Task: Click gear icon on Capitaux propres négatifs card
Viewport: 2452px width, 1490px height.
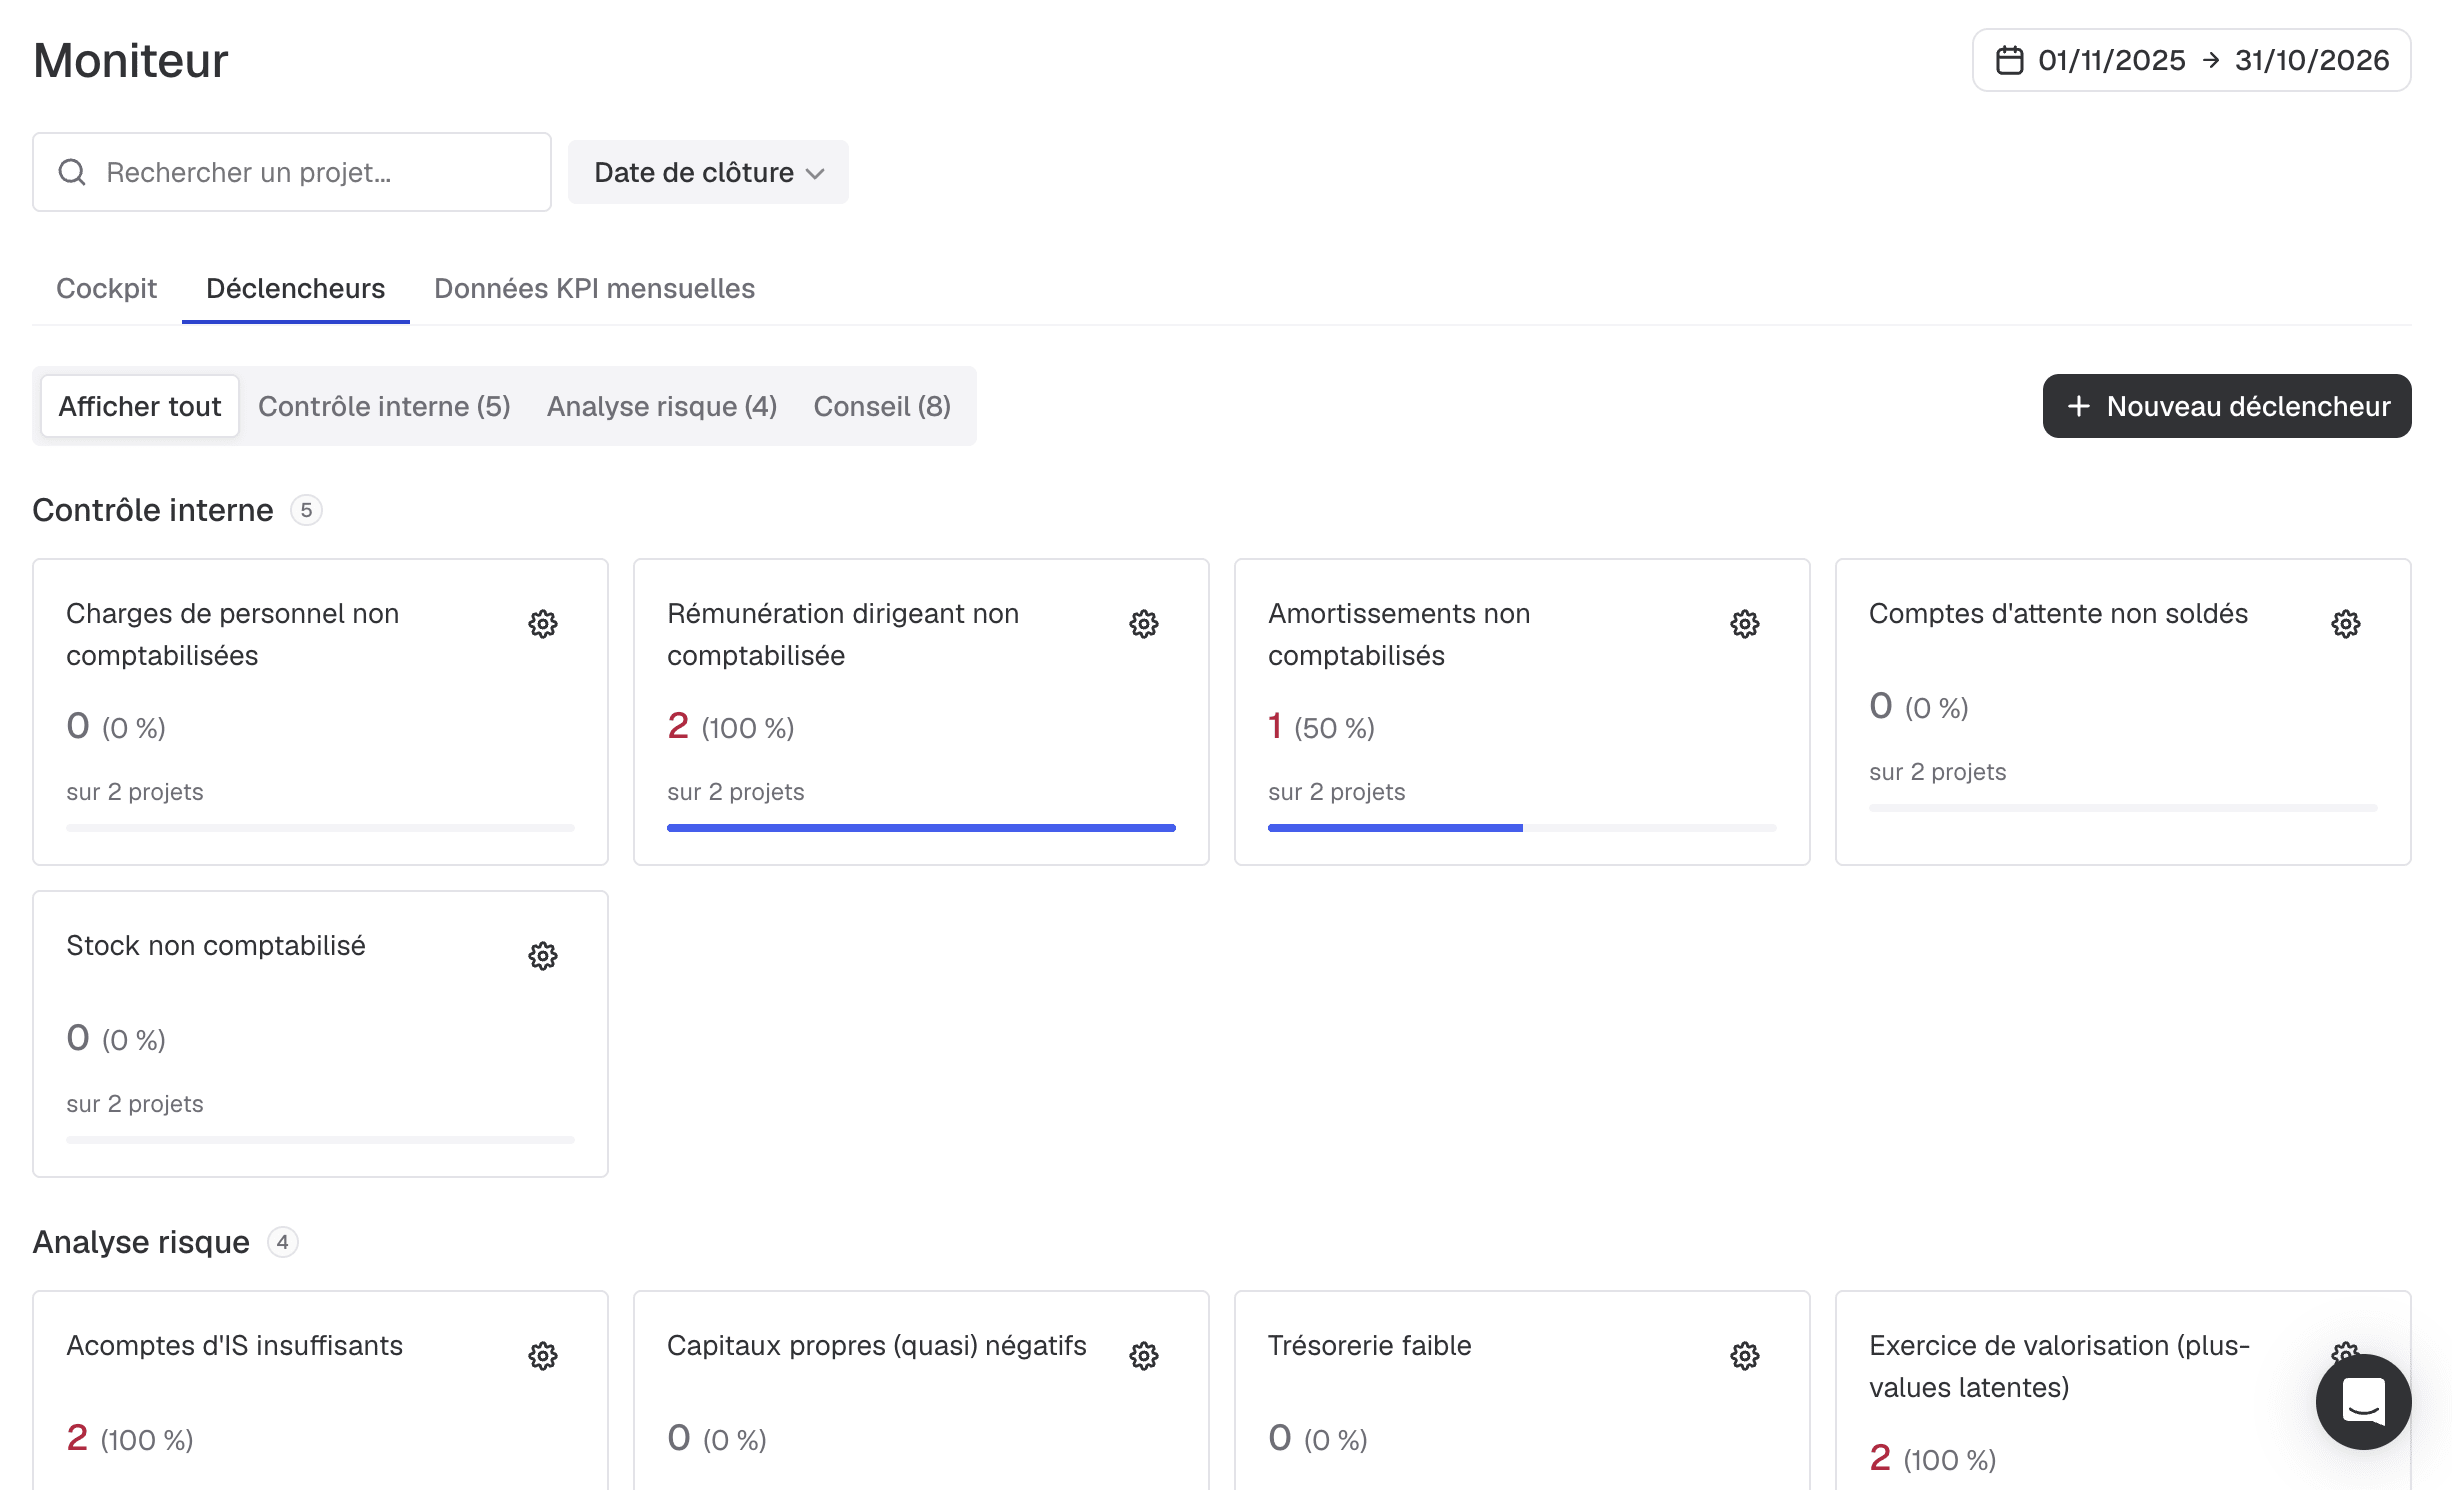Action: (x=1144, y=1356)
